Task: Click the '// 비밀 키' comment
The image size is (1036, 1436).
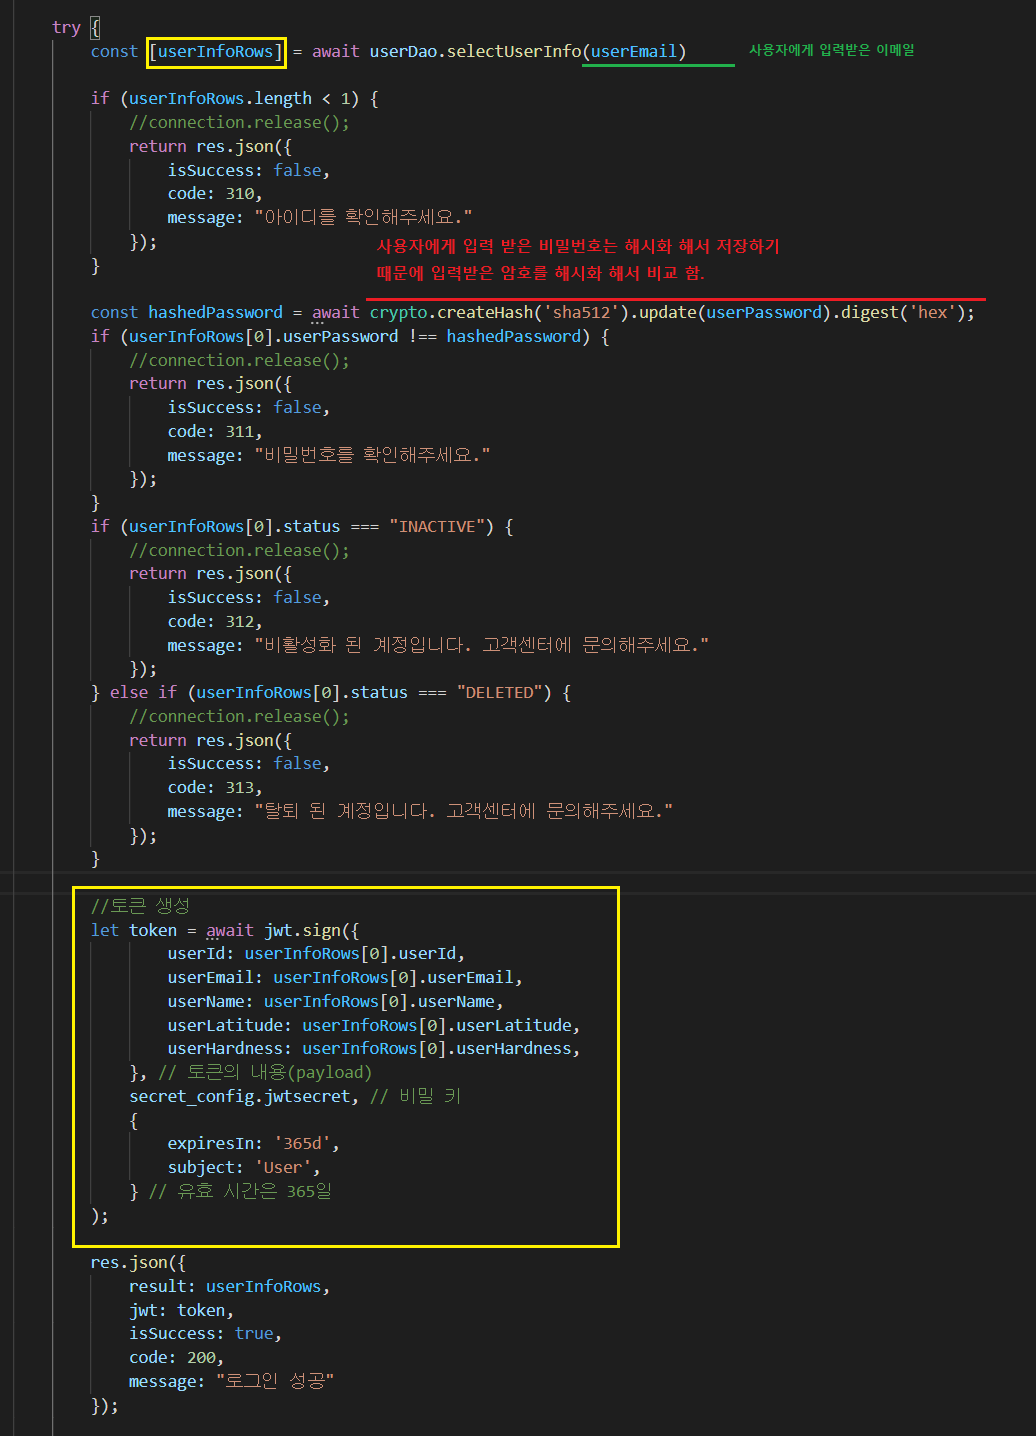Action: [x=415, y=1097]
